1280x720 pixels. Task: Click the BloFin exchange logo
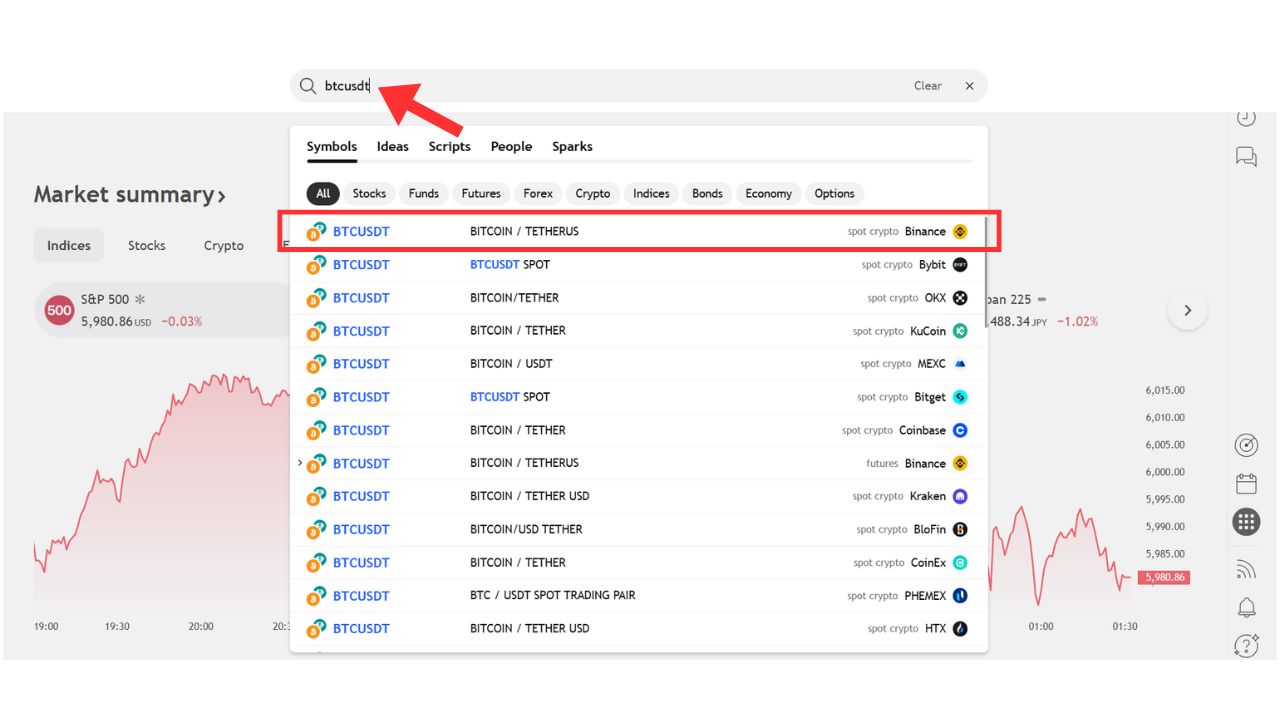[960, 529]
